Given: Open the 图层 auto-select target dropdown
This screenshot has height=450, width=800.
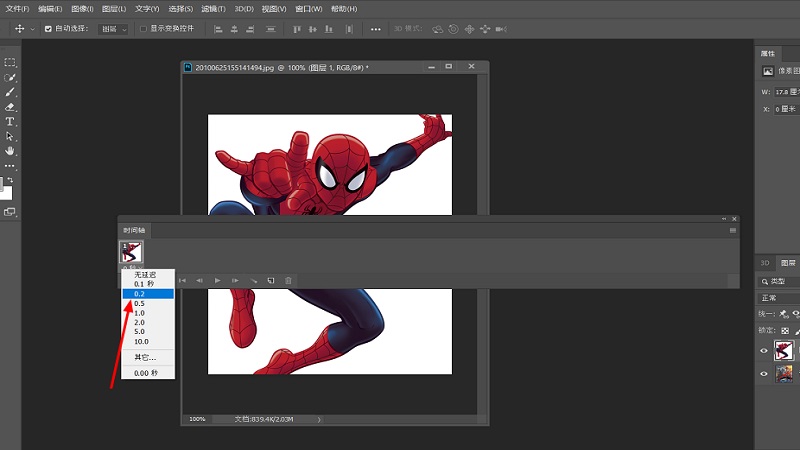Looking at the screenshot, I should pyautogui.click(x=113, y=29).
